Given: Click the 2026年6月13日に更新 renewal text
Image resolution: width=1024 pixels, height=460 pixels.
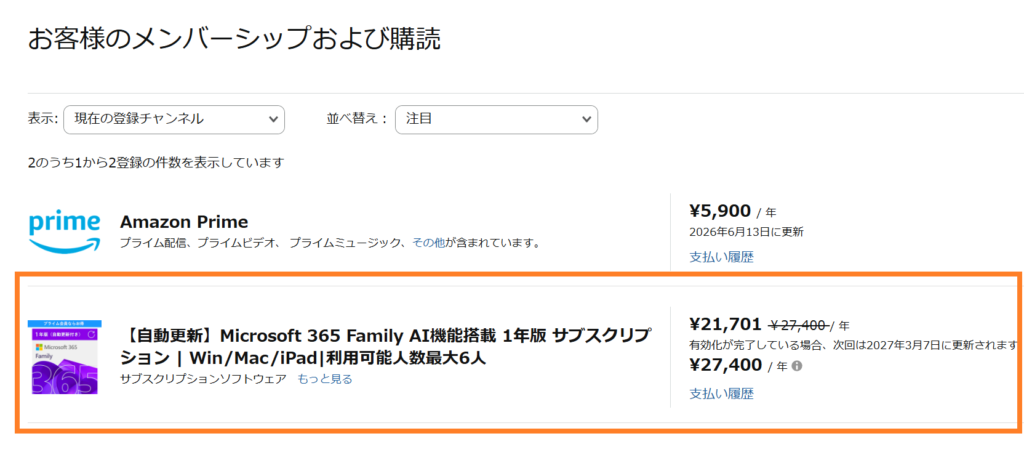Looking at the screenshot, I should click(x=746, y=232).
